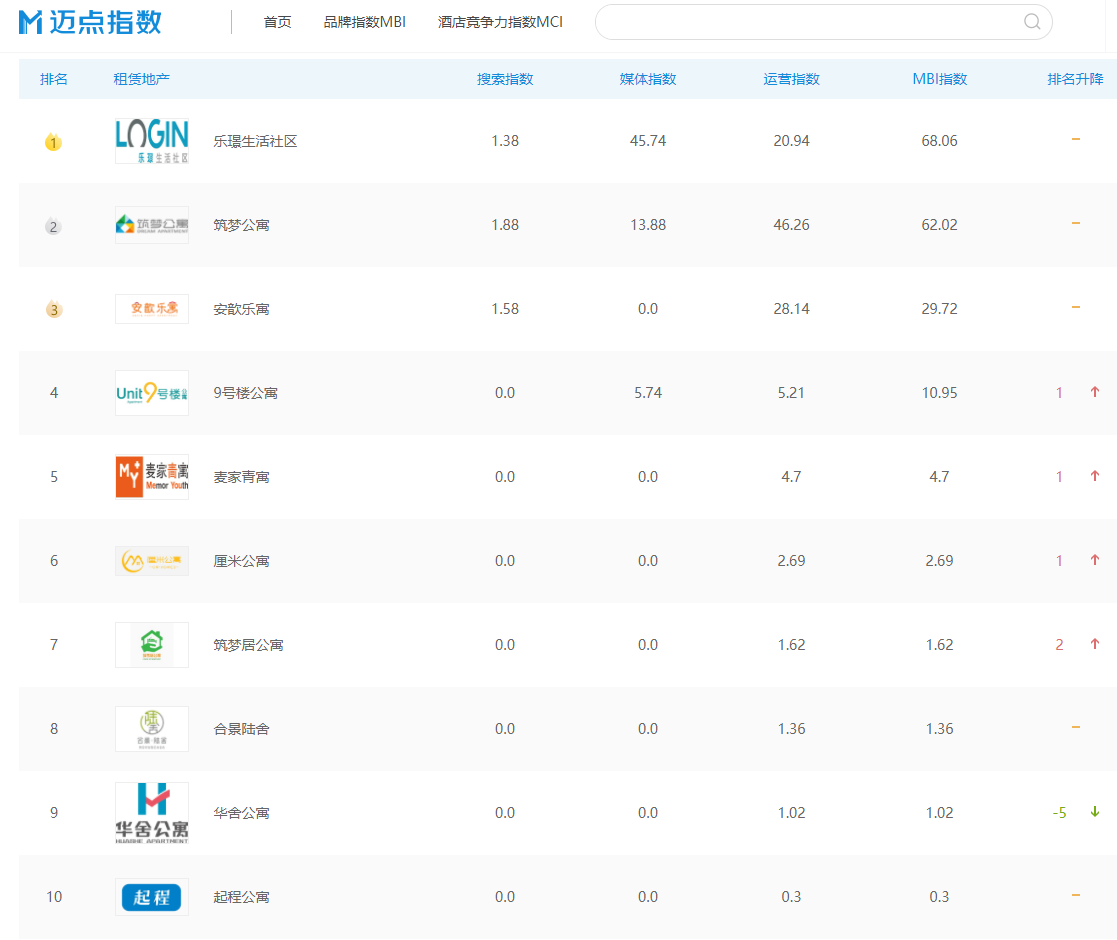Click the MBI指数 column header
The height and width of the screenshot is (940, 1117).
(939, 79)
